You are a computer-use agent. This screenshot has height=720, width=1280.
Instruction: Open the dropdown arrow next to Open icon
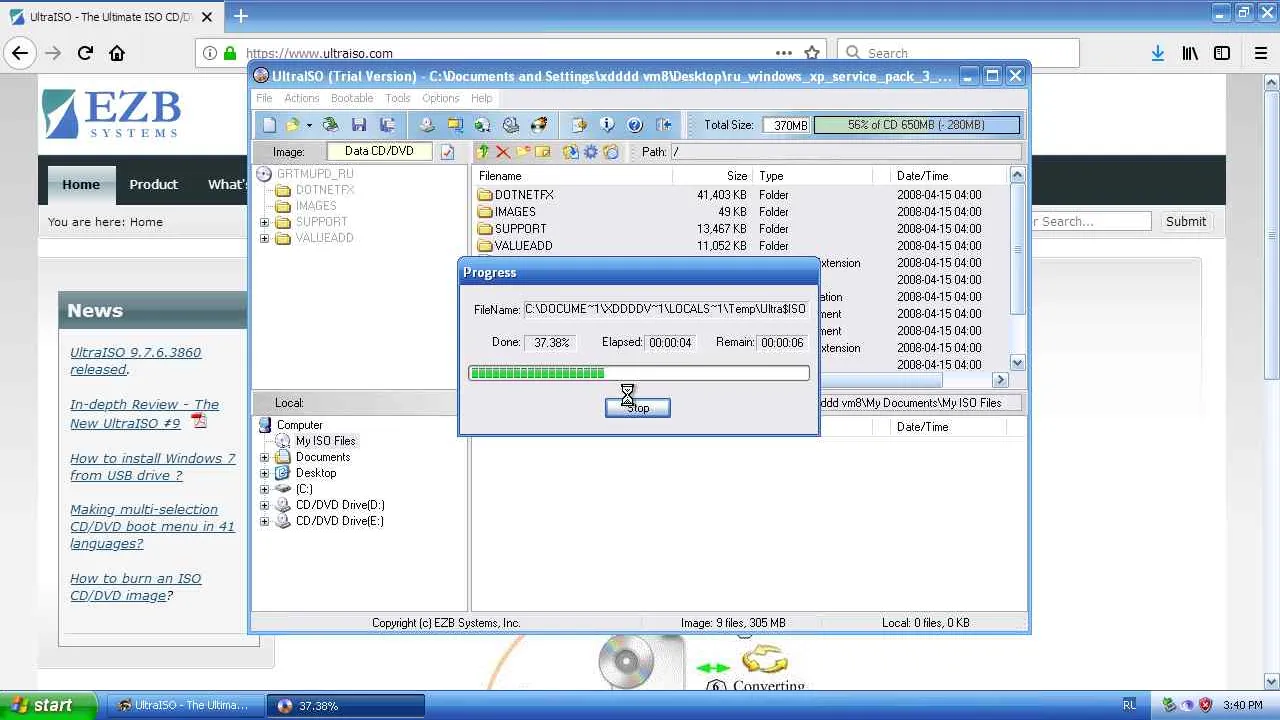click(x=309, y=125)
